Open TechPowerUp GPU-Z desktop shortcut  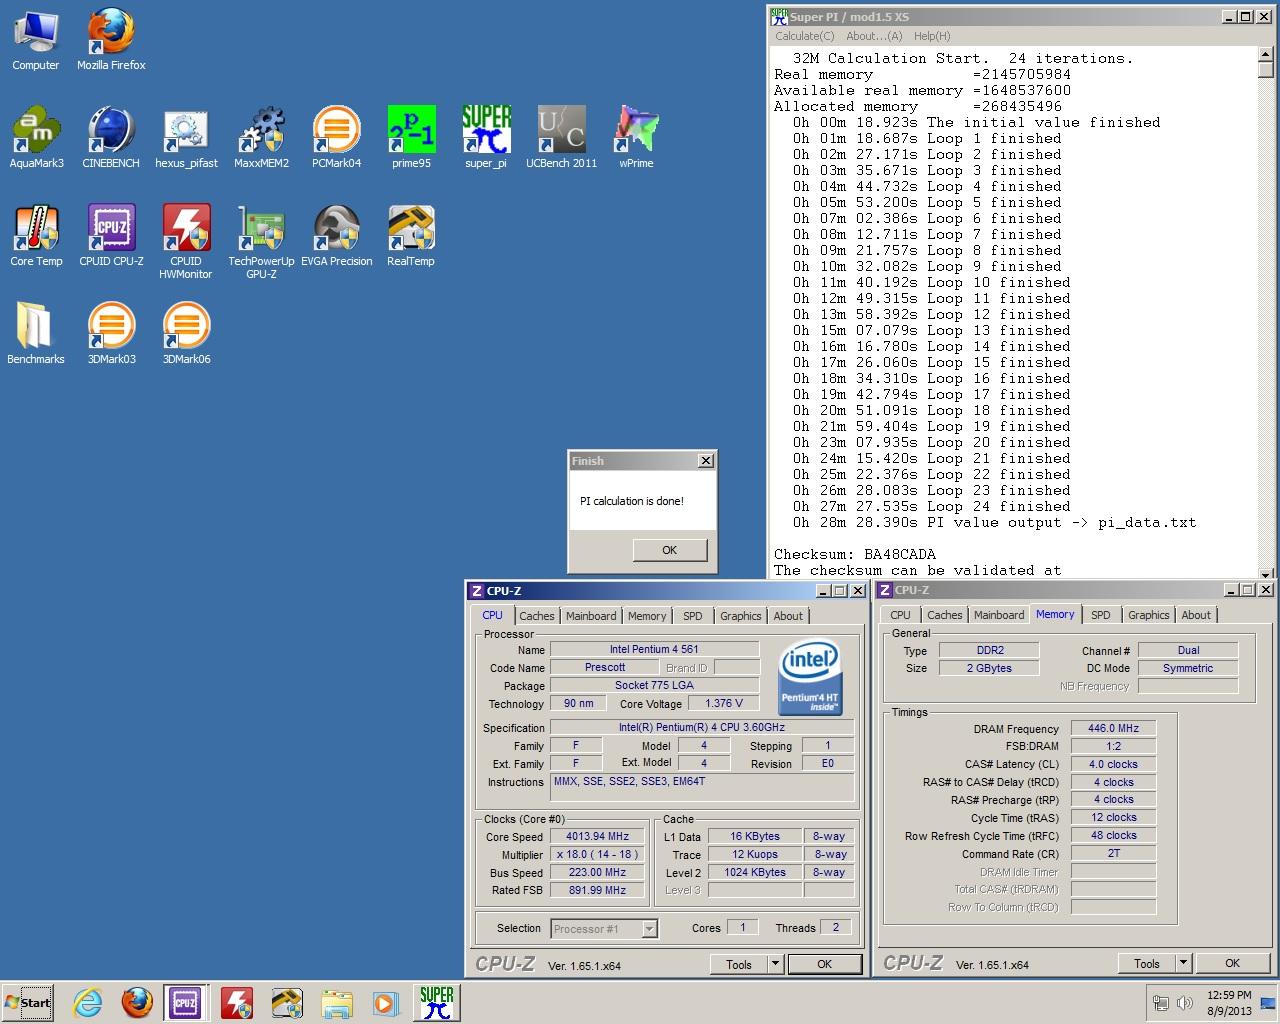[261, 242]
